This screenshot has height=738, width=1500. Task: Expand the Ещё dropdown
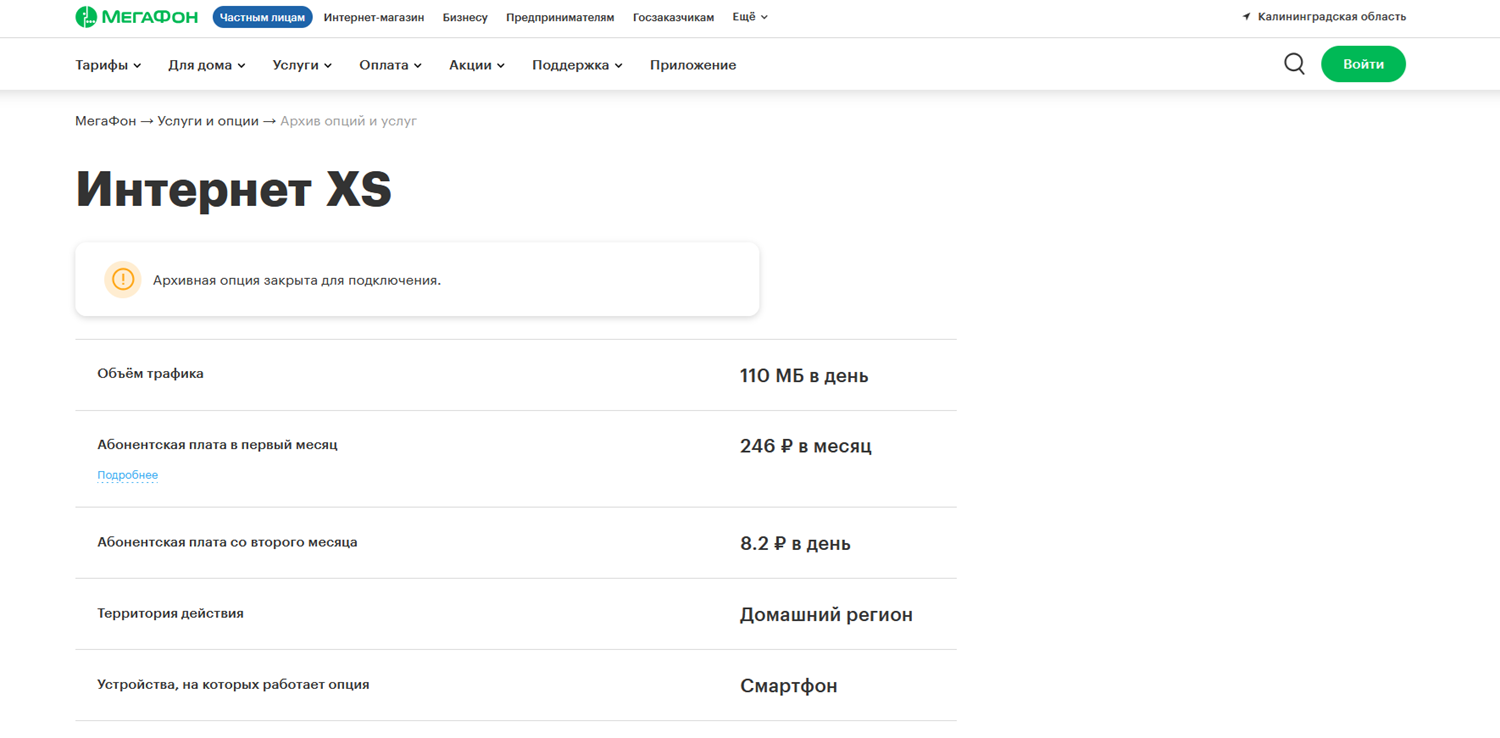(750, 17)
